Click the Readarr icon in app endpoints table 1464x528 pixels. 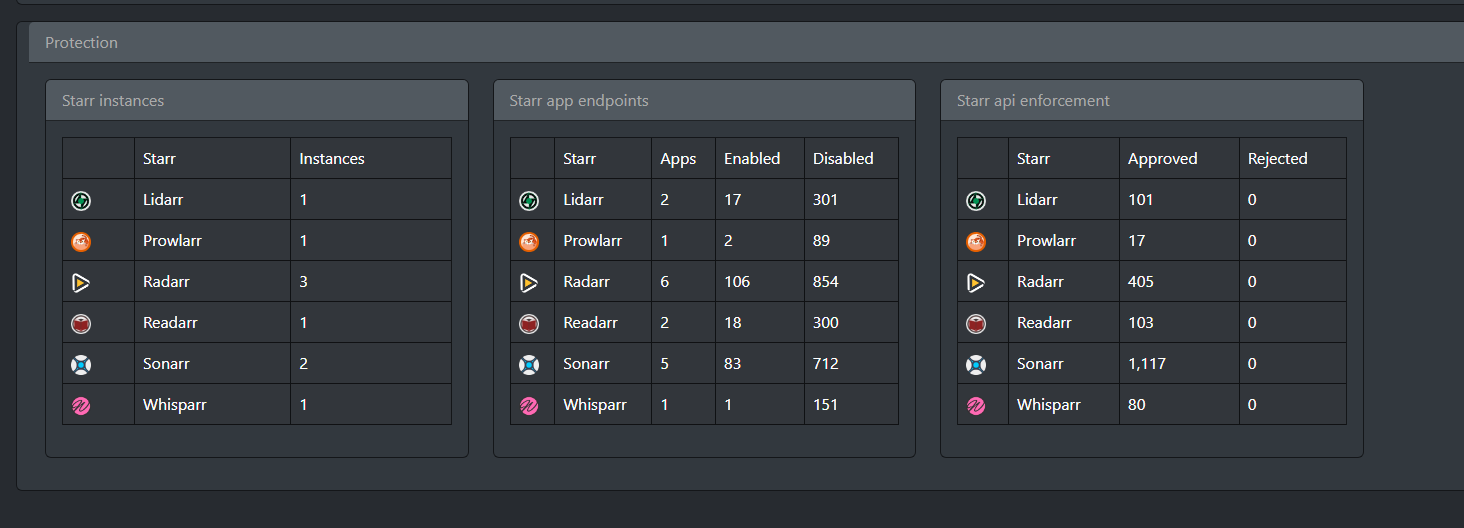[x=529, y=323]
